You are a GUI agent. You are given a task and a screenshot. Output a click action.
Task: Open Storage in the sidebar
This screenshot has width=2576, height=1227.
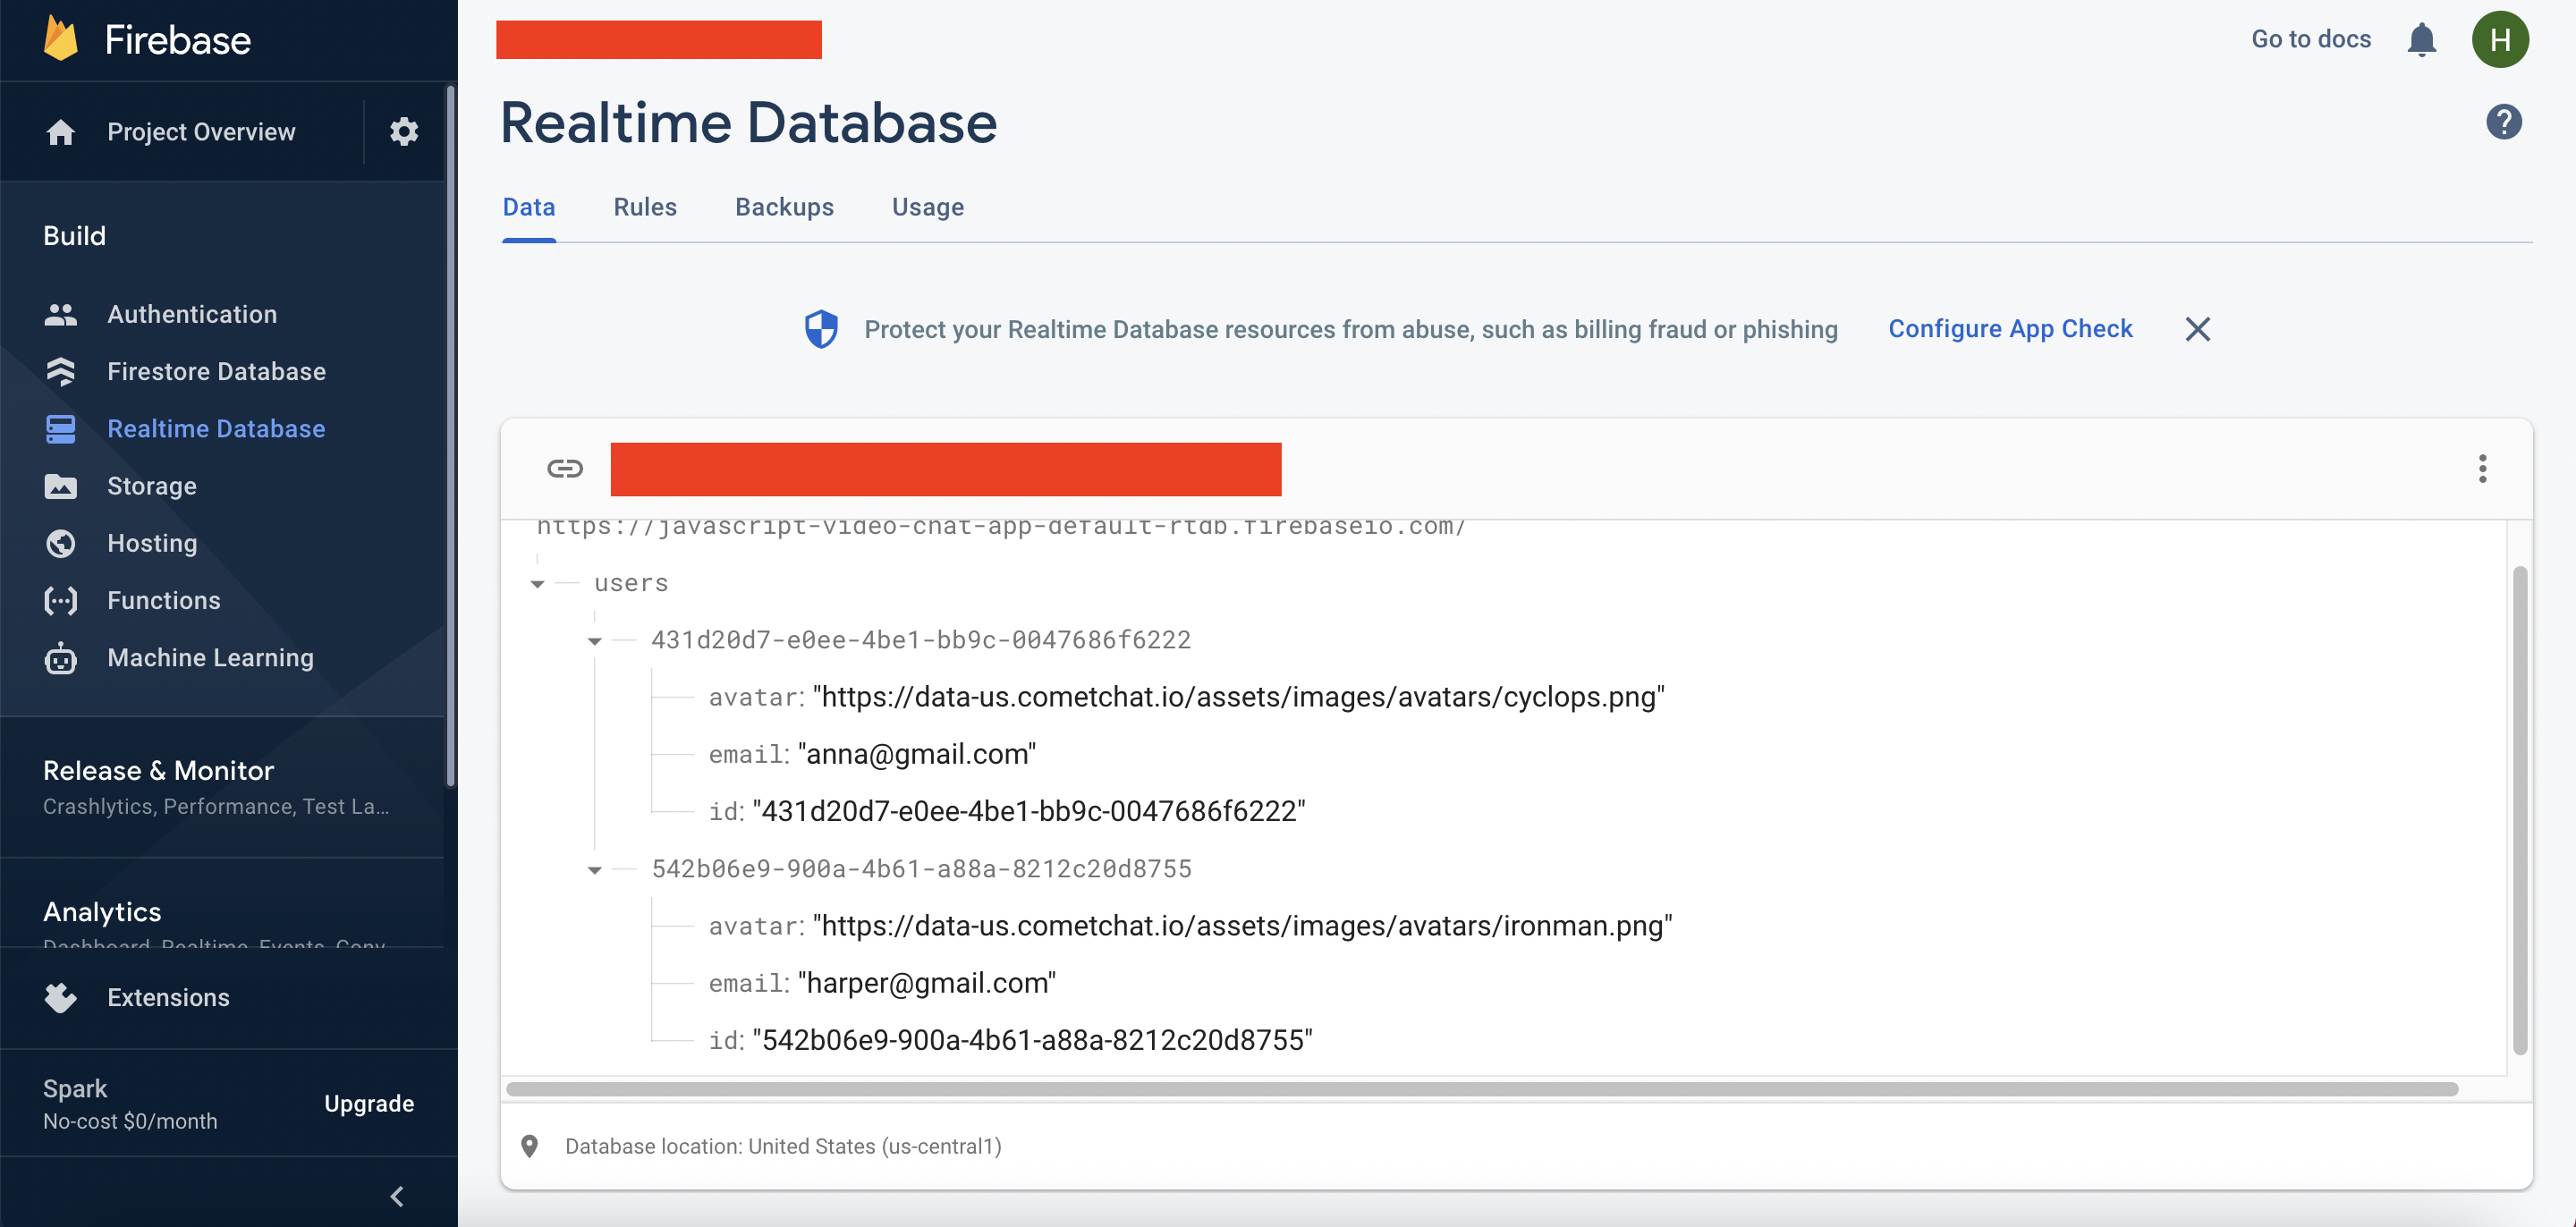(x=152, y=486)
